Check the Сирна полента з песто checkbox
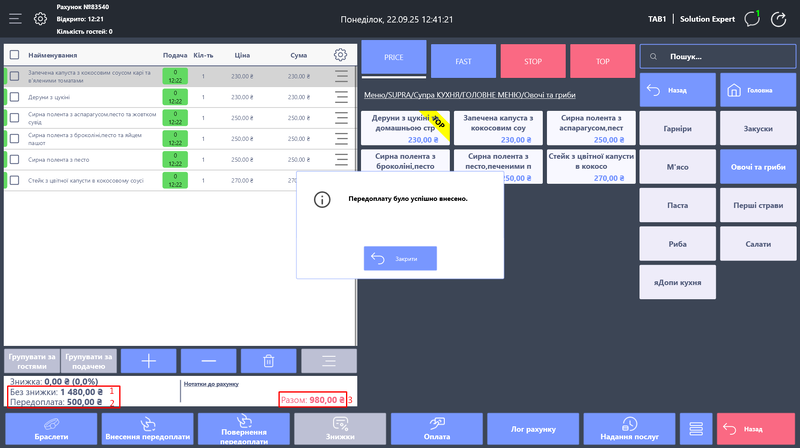This screenshot has height=448, width=800. pos(15,159)
